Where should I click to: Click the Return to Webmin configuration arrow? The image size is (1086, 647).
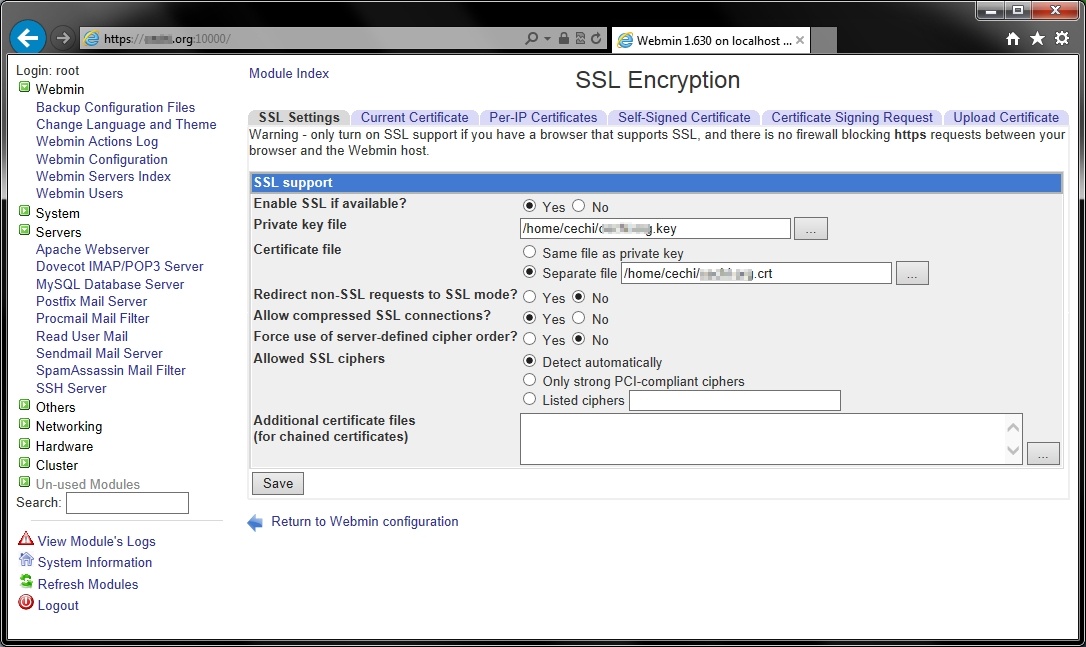click(256, 522)
